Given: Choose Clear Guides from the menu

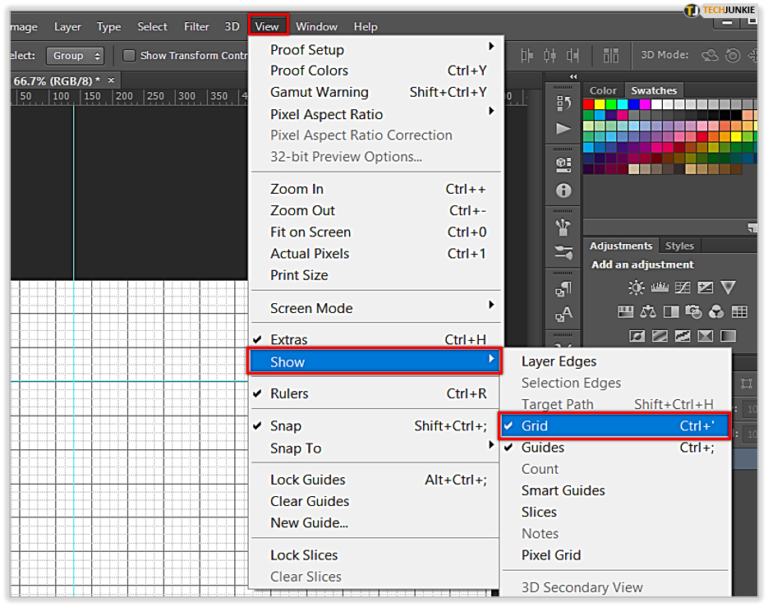Looking at the screenshot, I should tap(310, 501).
